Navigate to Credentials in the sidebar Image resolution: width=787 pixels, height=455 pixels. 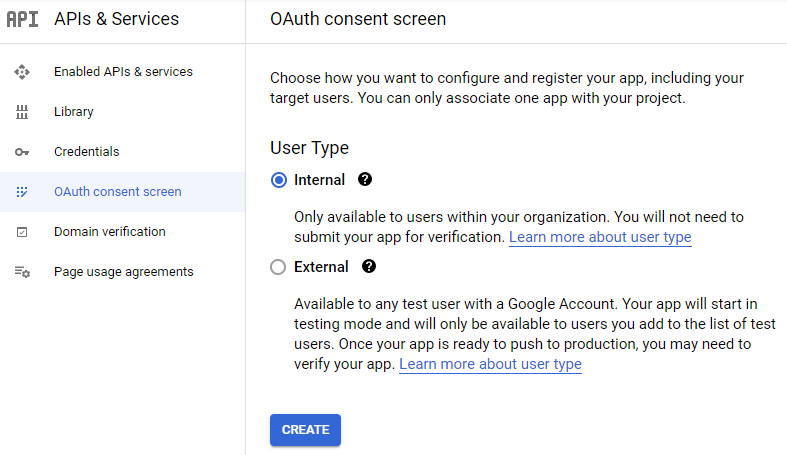click(86, 152)
